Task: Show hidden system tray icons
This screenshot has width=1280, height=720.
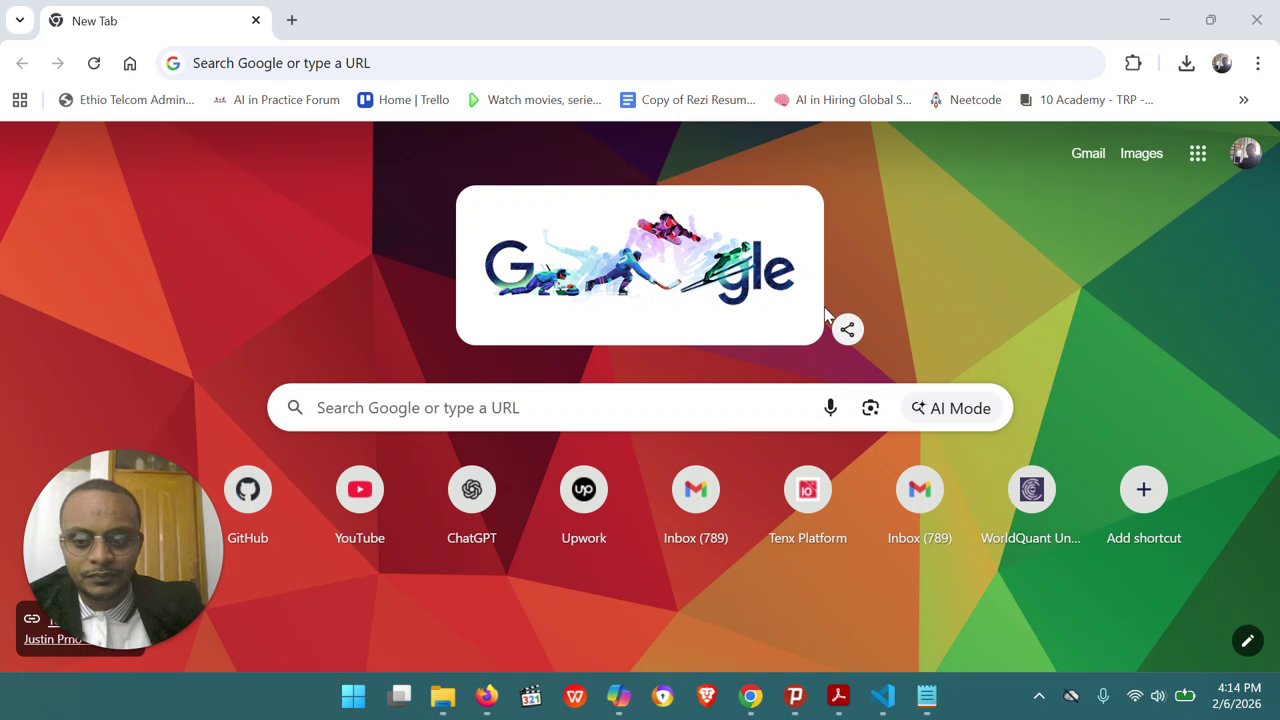Action: click(1039, 696)
